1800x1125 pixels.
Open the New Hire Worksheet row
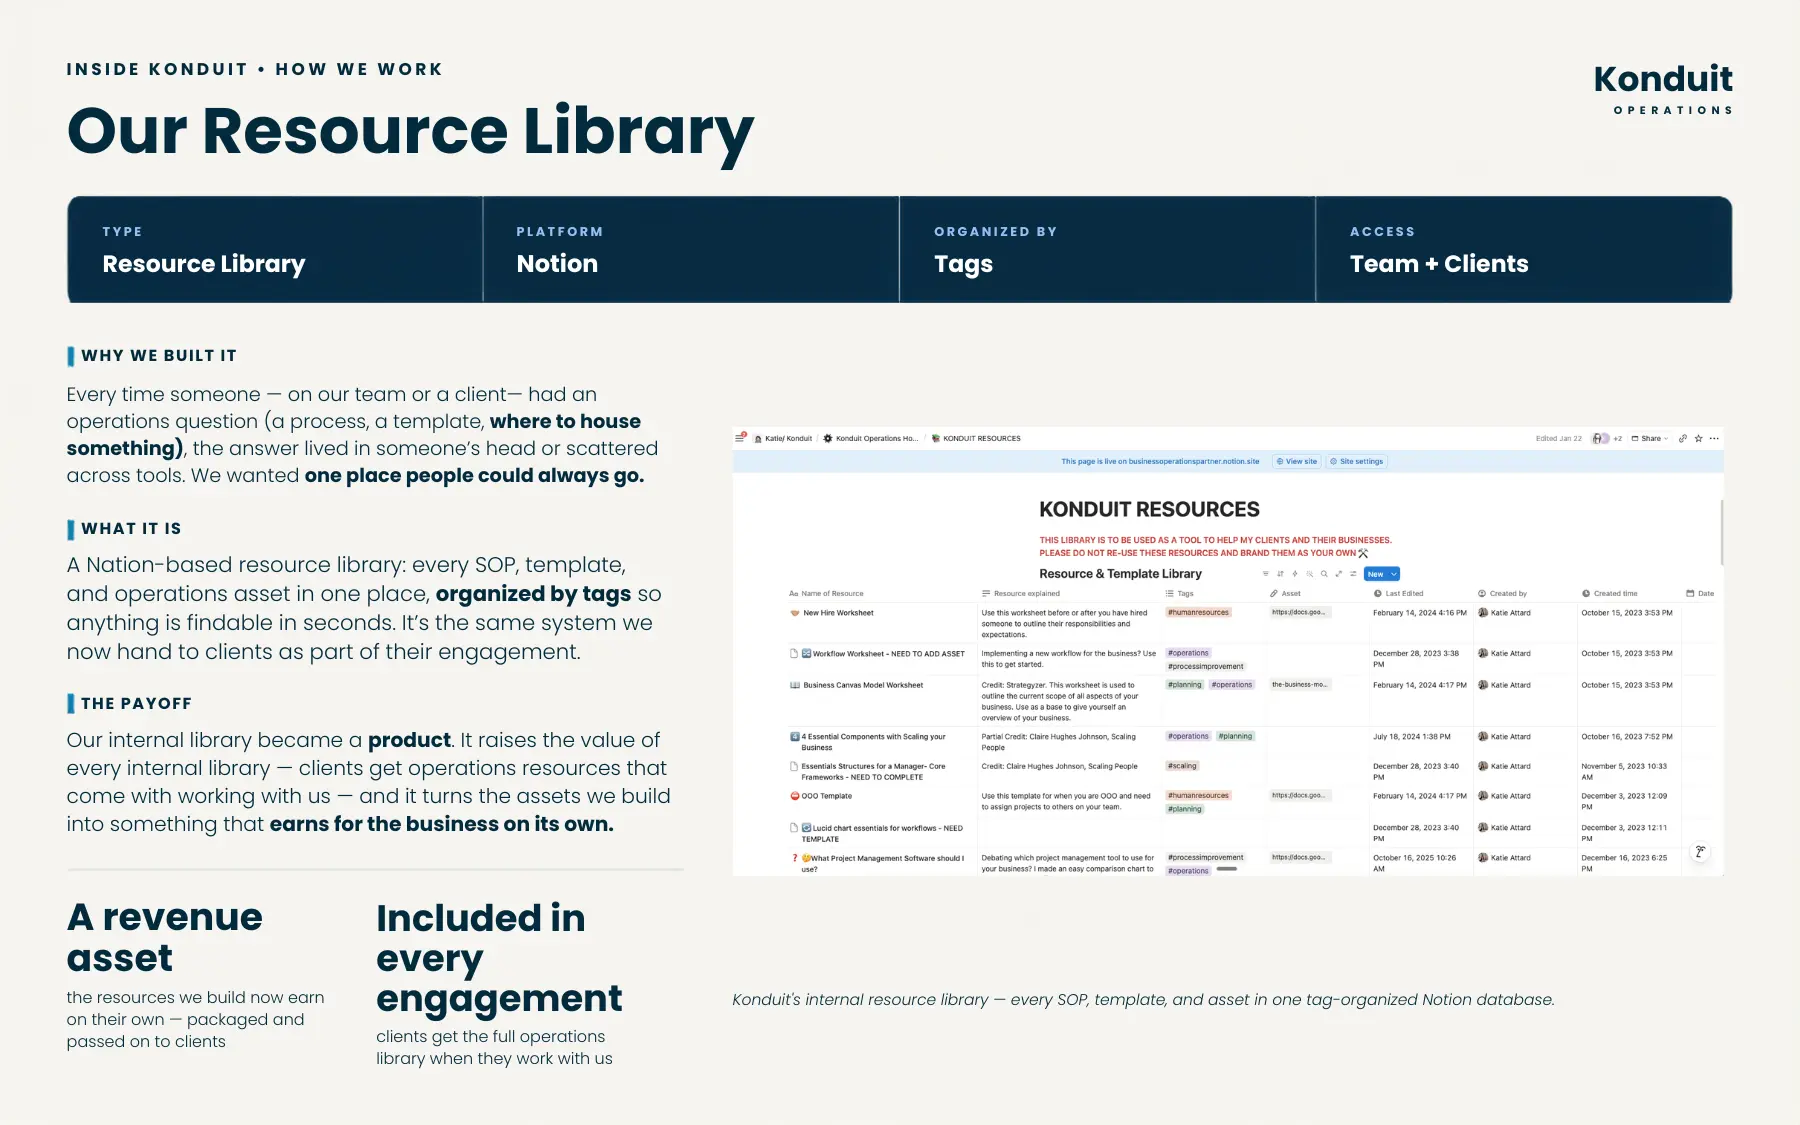pyautogui.click(x=838, y=613)
